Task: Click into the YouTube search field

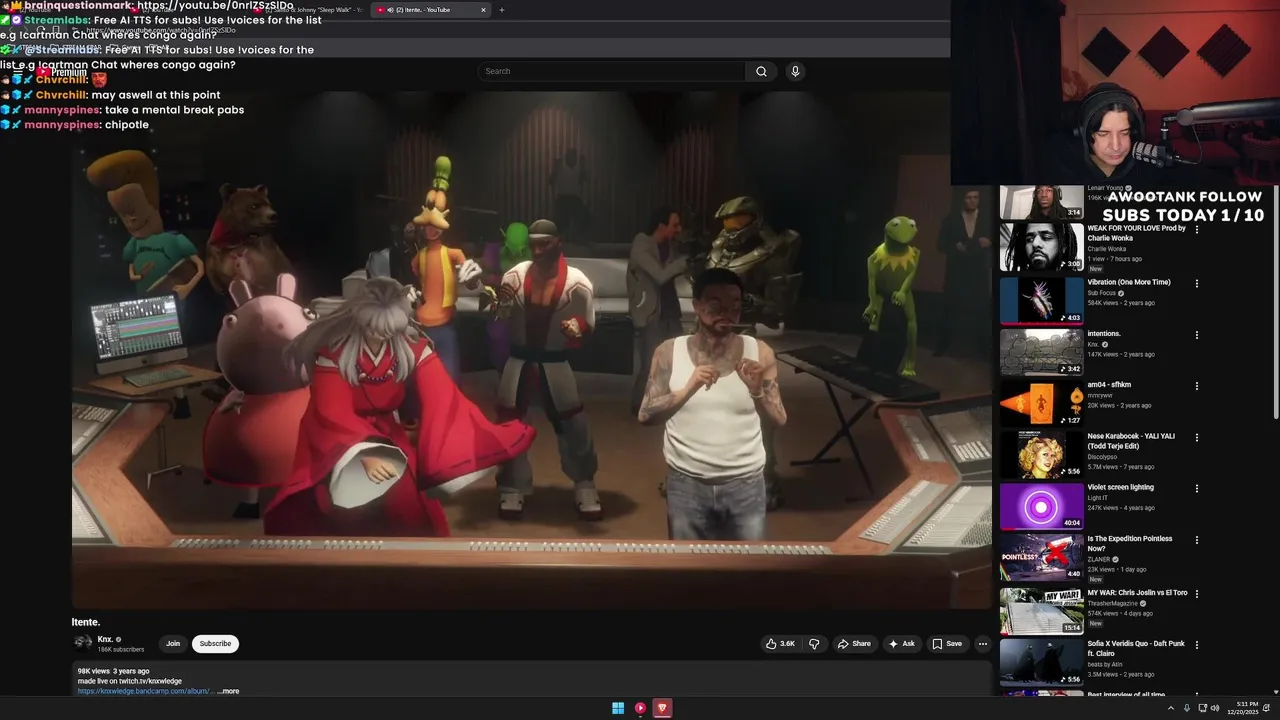Action: (x=612, y=71)
